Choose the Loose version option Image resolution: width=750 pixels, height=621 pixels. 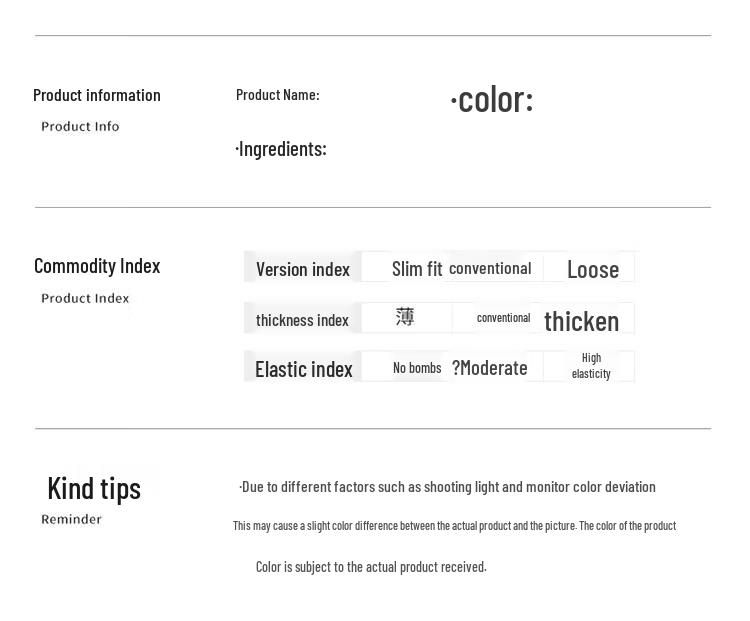tap(592, 269)
